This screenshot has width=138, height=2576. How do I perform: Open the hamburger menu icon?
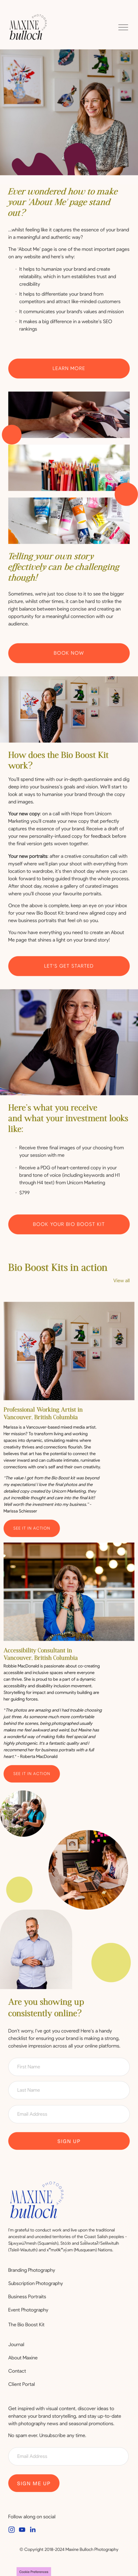122,27
